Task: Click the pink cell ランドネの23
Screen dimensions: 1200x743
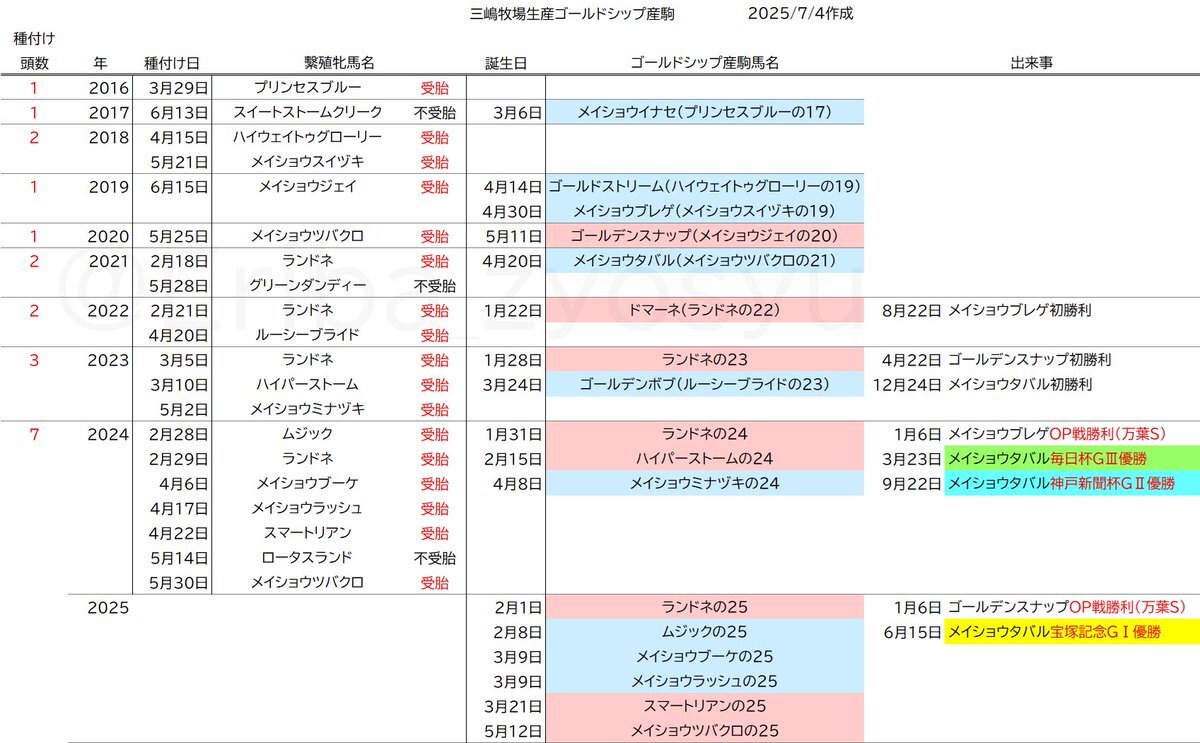Action: pyautogui.click(x=704, y=360)
